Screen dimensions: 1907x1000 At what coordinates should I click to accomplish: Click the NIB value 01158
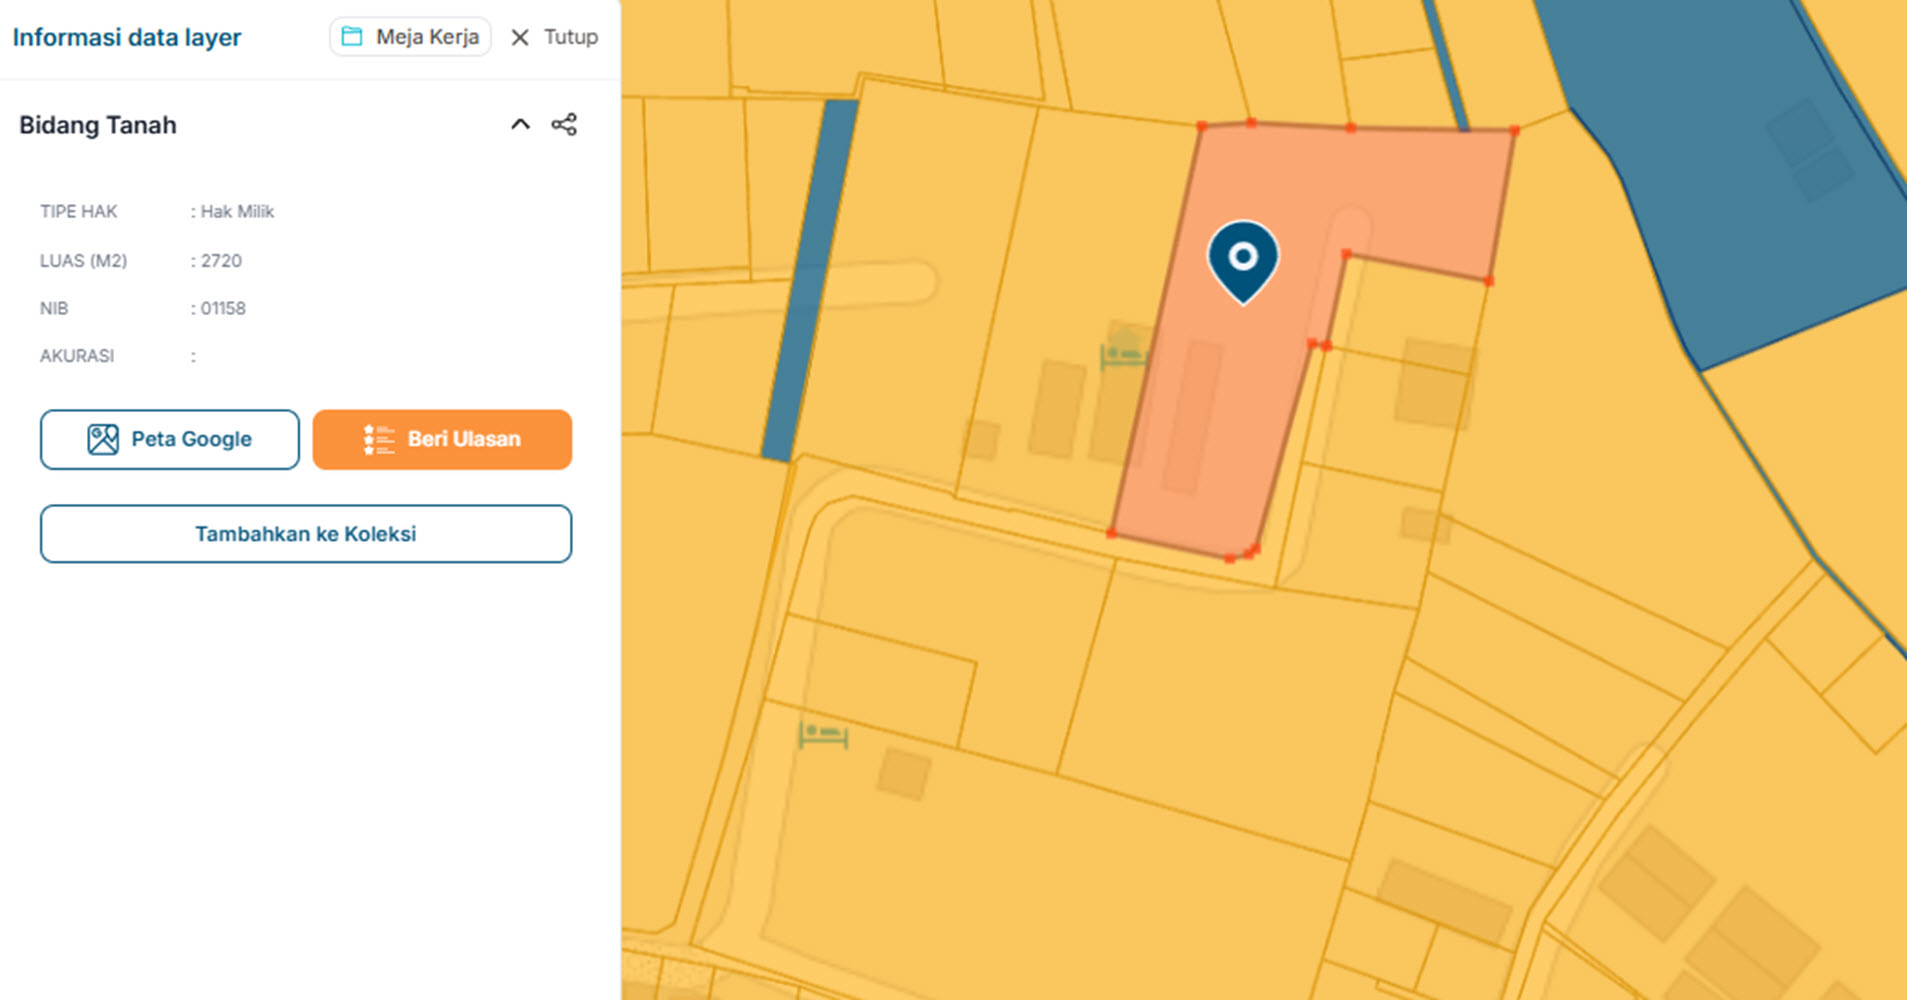click(x=222, y=308)
